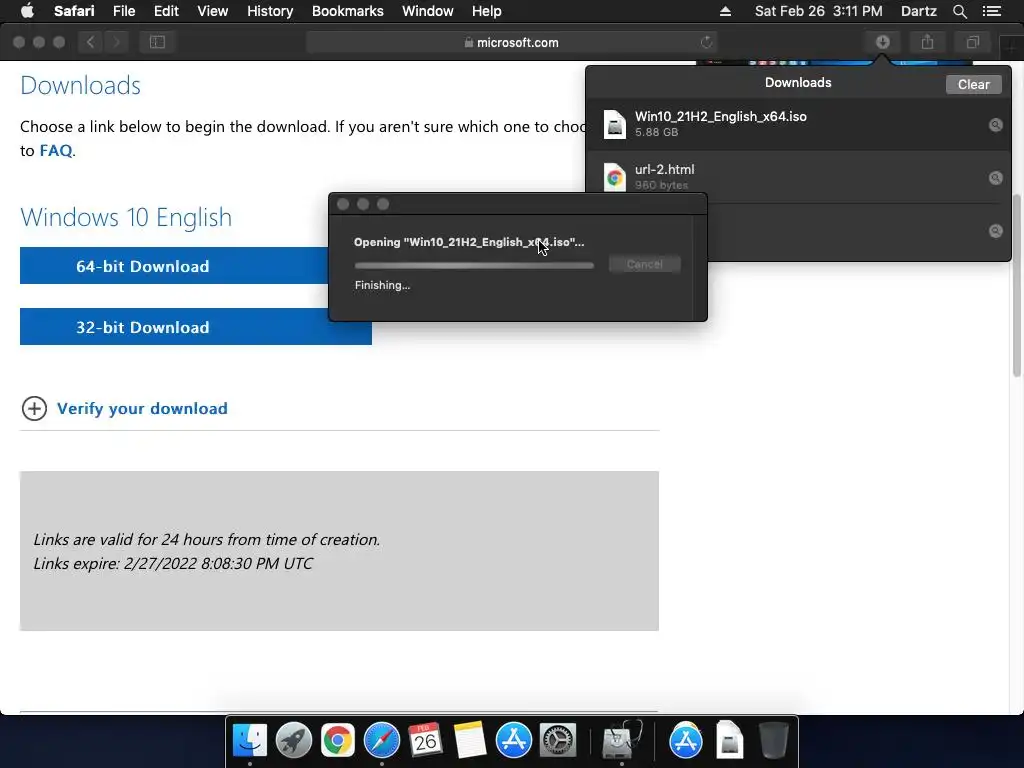Open Safari from the Dock
This screenshot has height=768, width=1024.
(381, 740)
